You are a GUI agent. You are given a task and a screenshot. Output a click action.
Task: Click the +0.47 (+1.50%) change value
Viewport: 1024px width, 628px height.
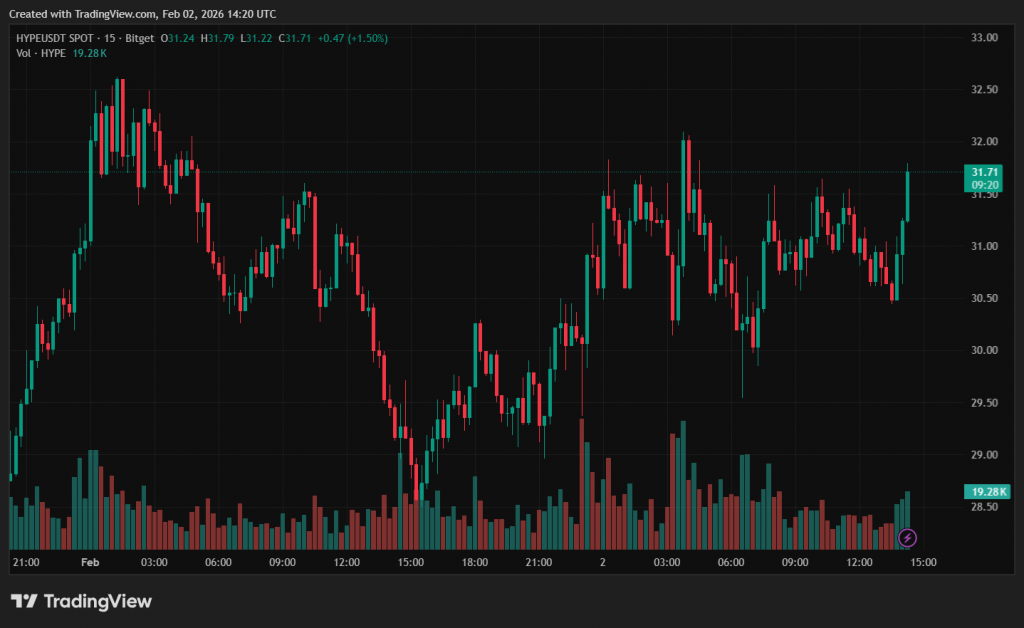point(352,38)
